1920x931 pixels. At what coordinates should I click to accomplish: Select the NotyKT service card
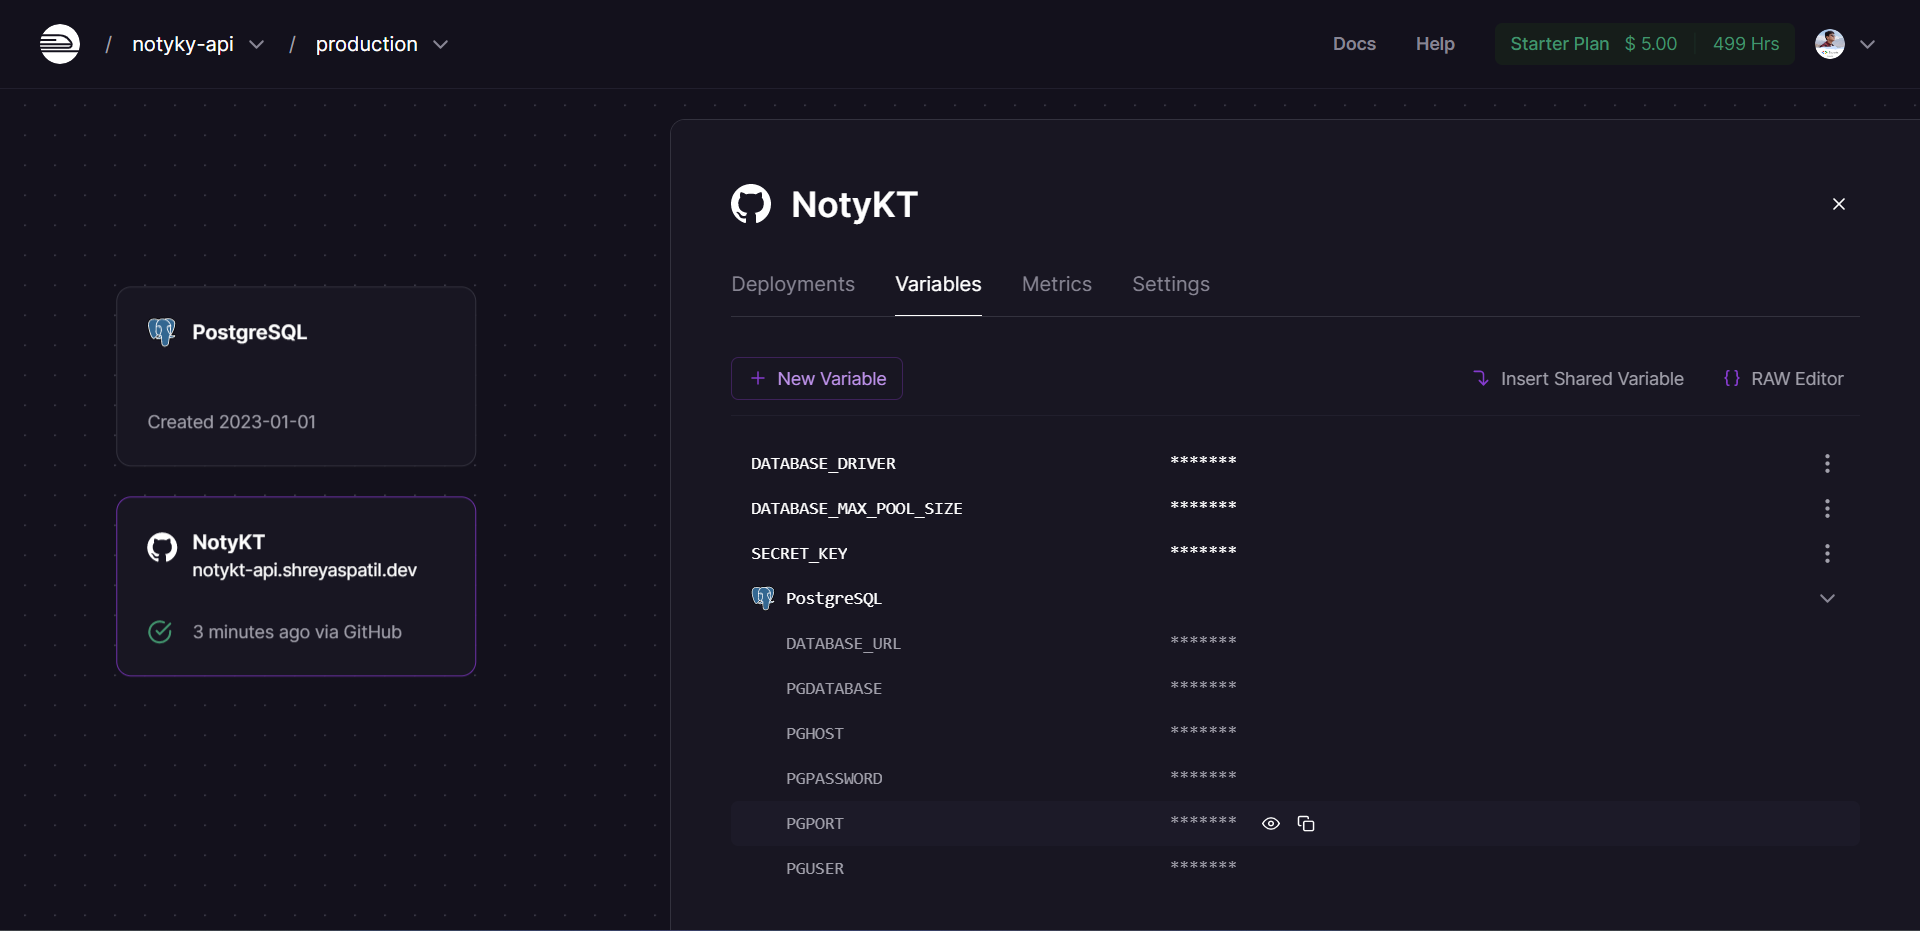[296, 587]
